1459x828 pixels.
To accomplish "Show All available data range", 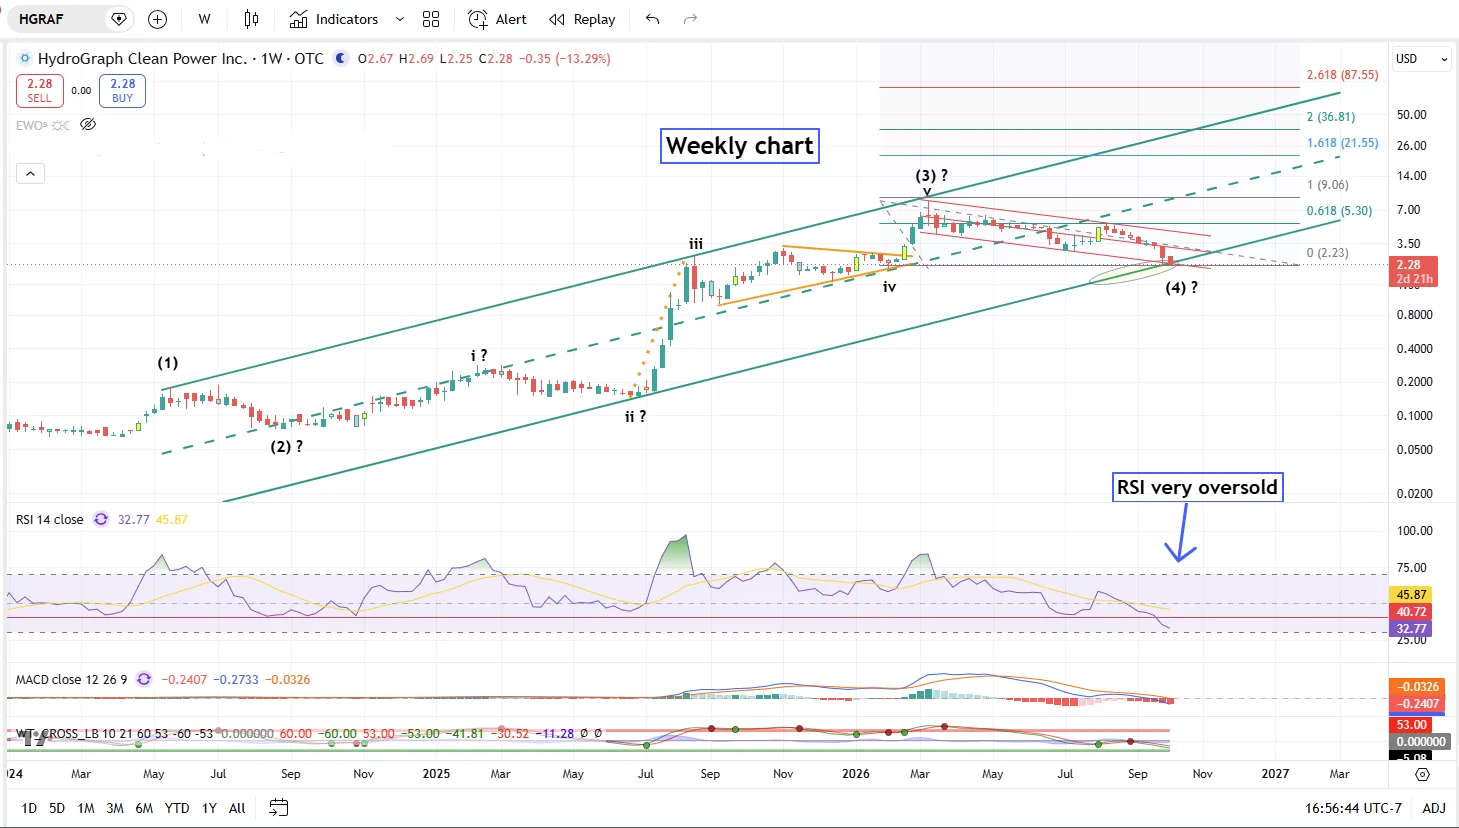I will click(237, 808).
